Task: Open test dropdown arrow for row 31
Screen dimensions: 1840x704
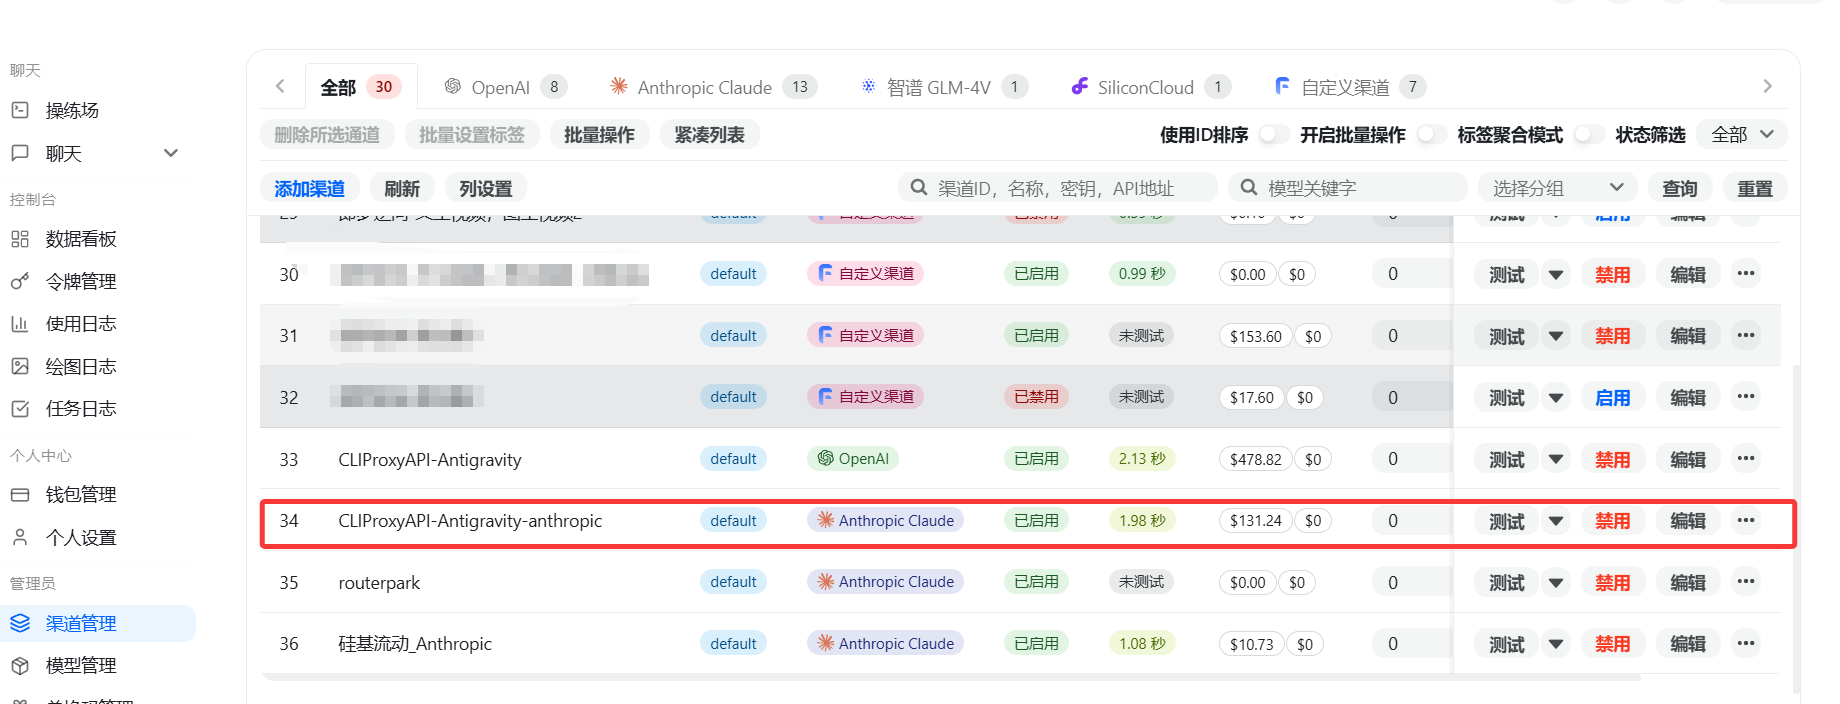Action: [1556, 336]
